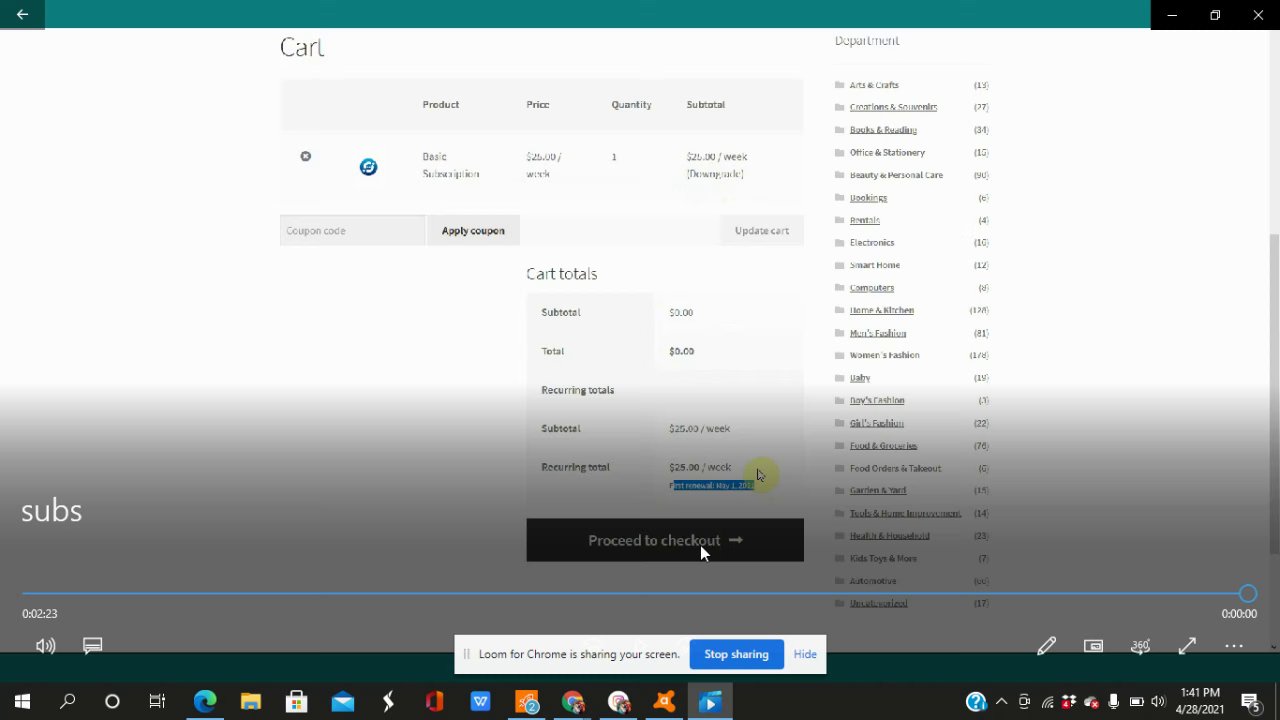Image resolution: width=1280 pixels, height=720 pixels.
Task: Open the Boy's Fashion department
Action: pos(877,400)
